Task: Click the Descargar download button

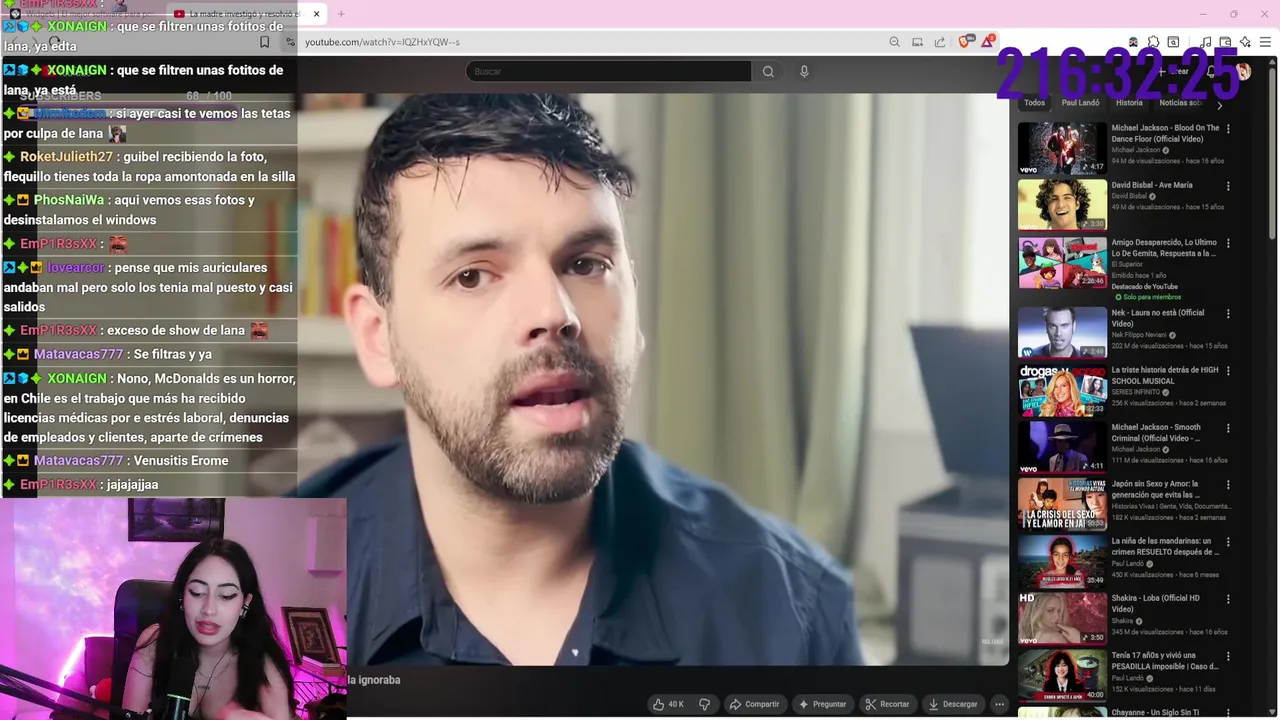Action: [x=952, y=704]
